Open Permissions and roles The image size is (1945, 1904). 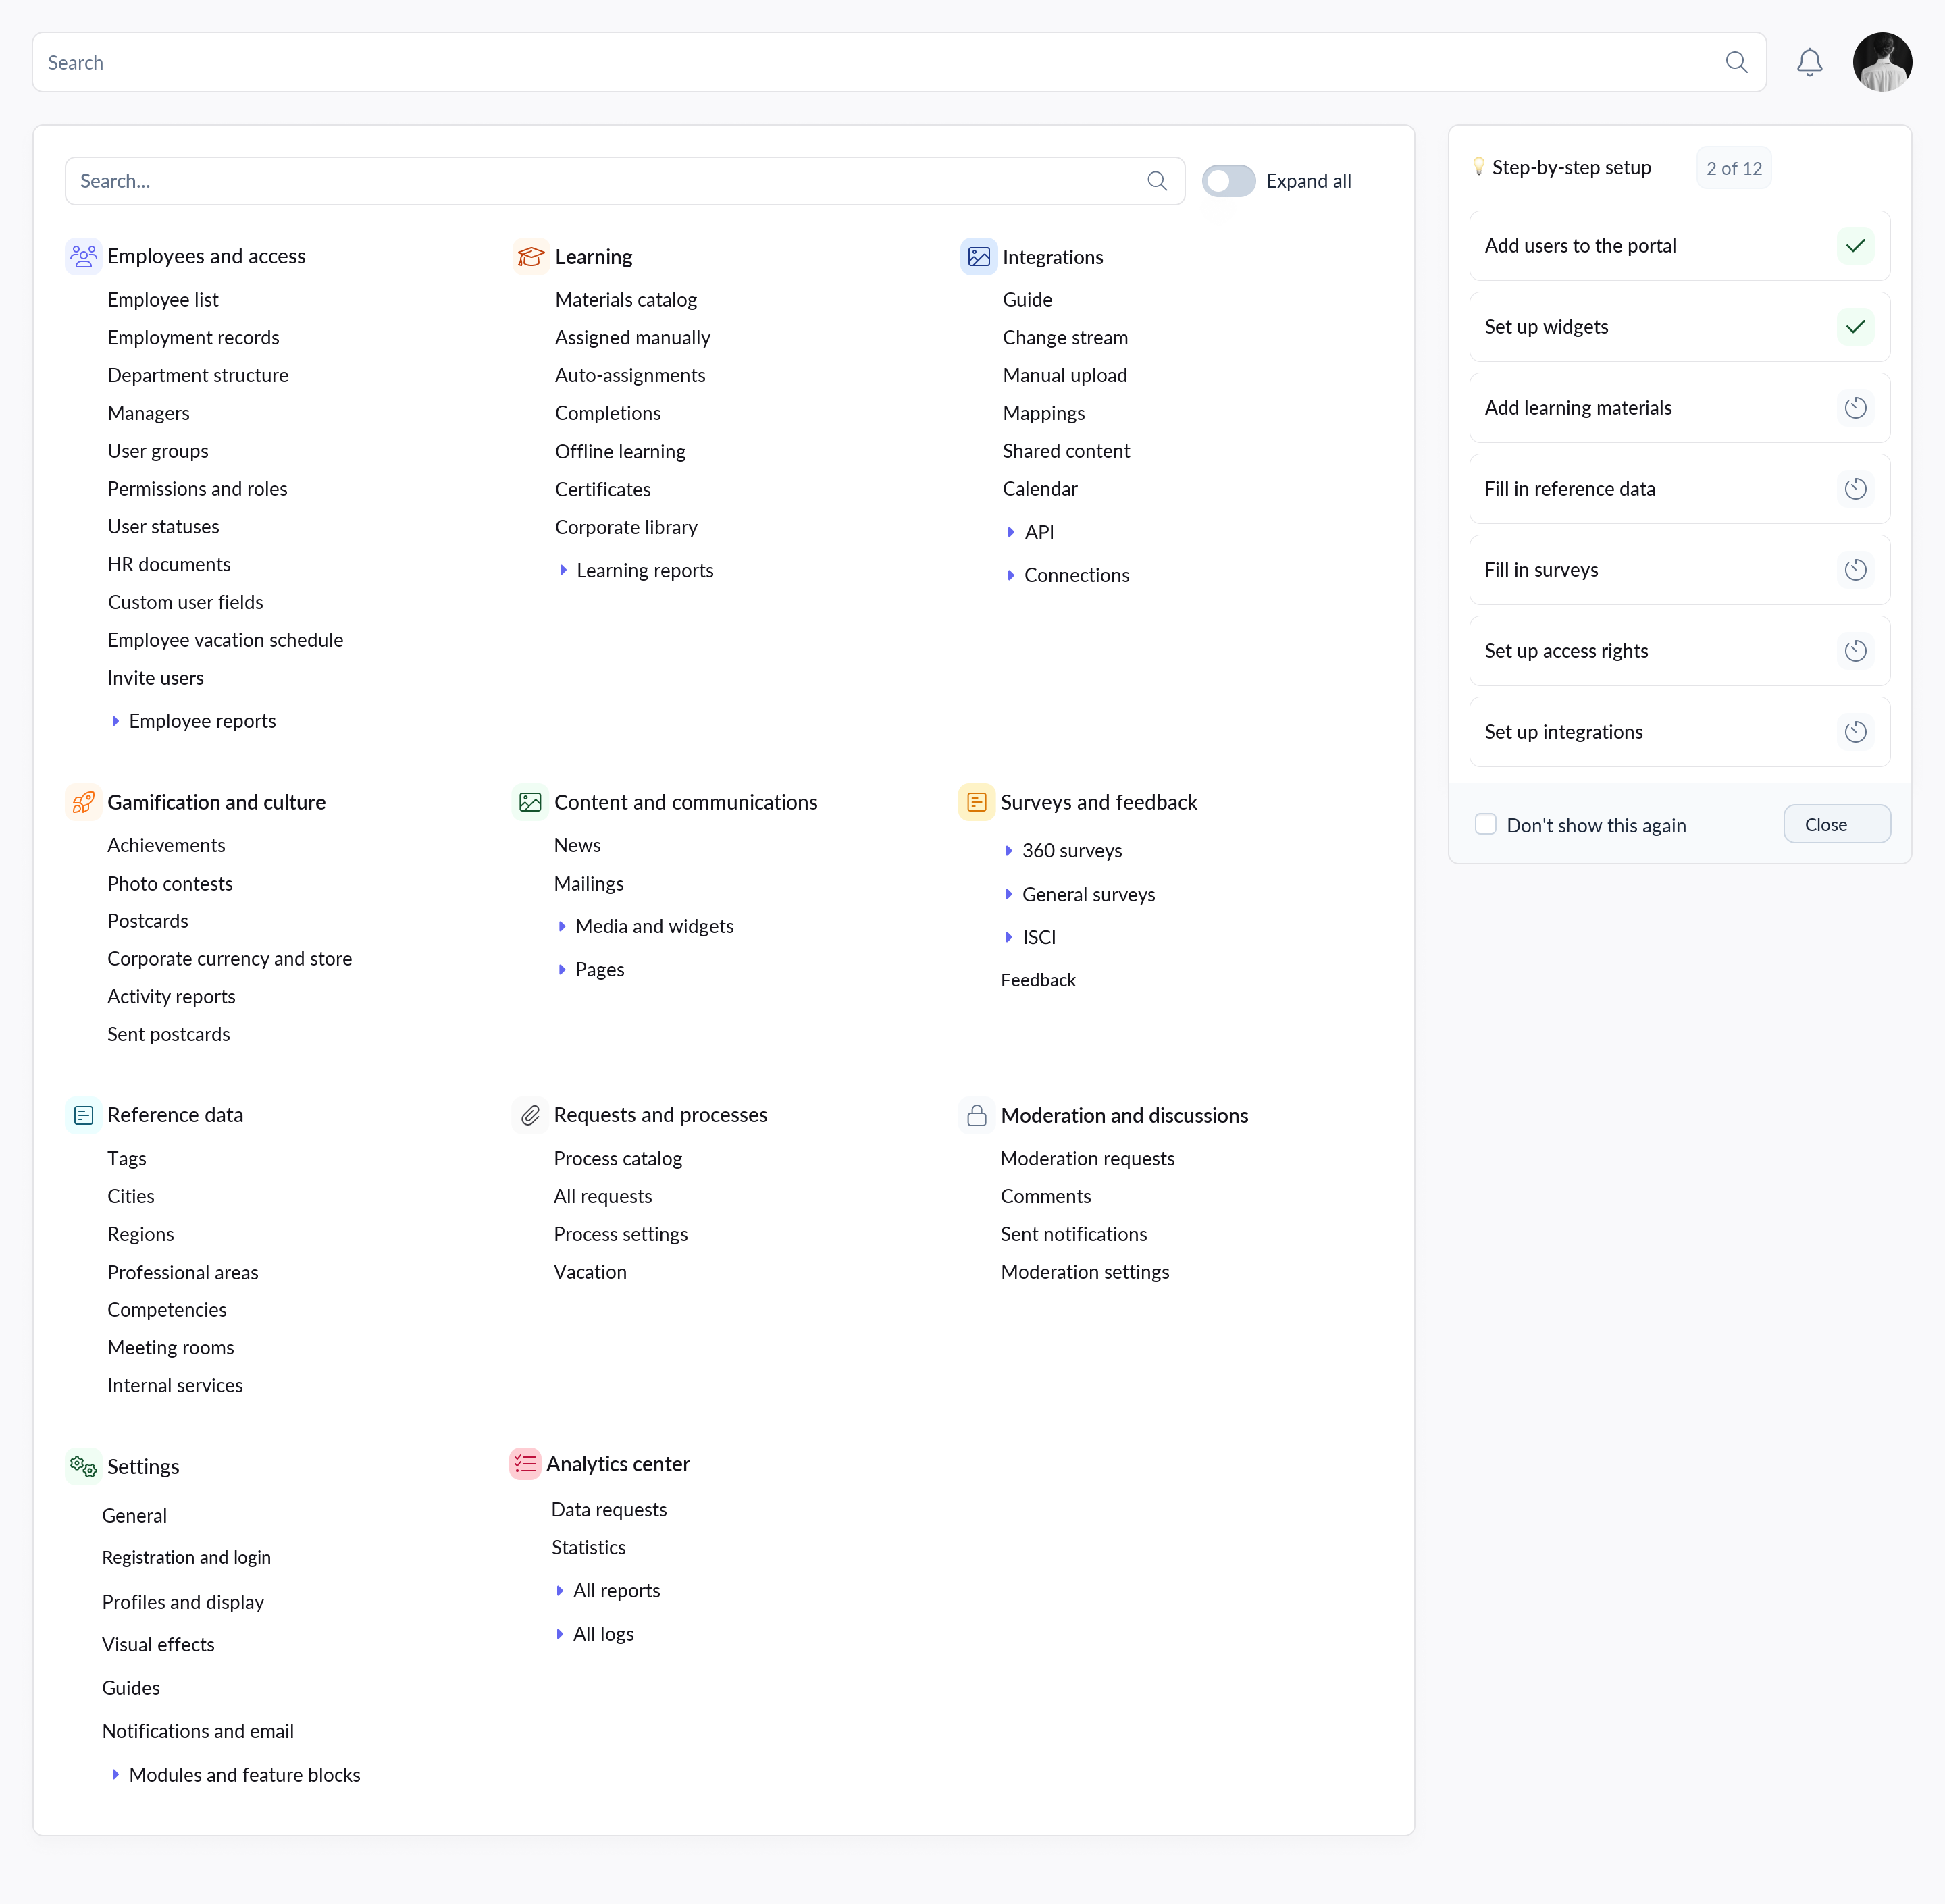pyautogui.click(x=197, y=489)
